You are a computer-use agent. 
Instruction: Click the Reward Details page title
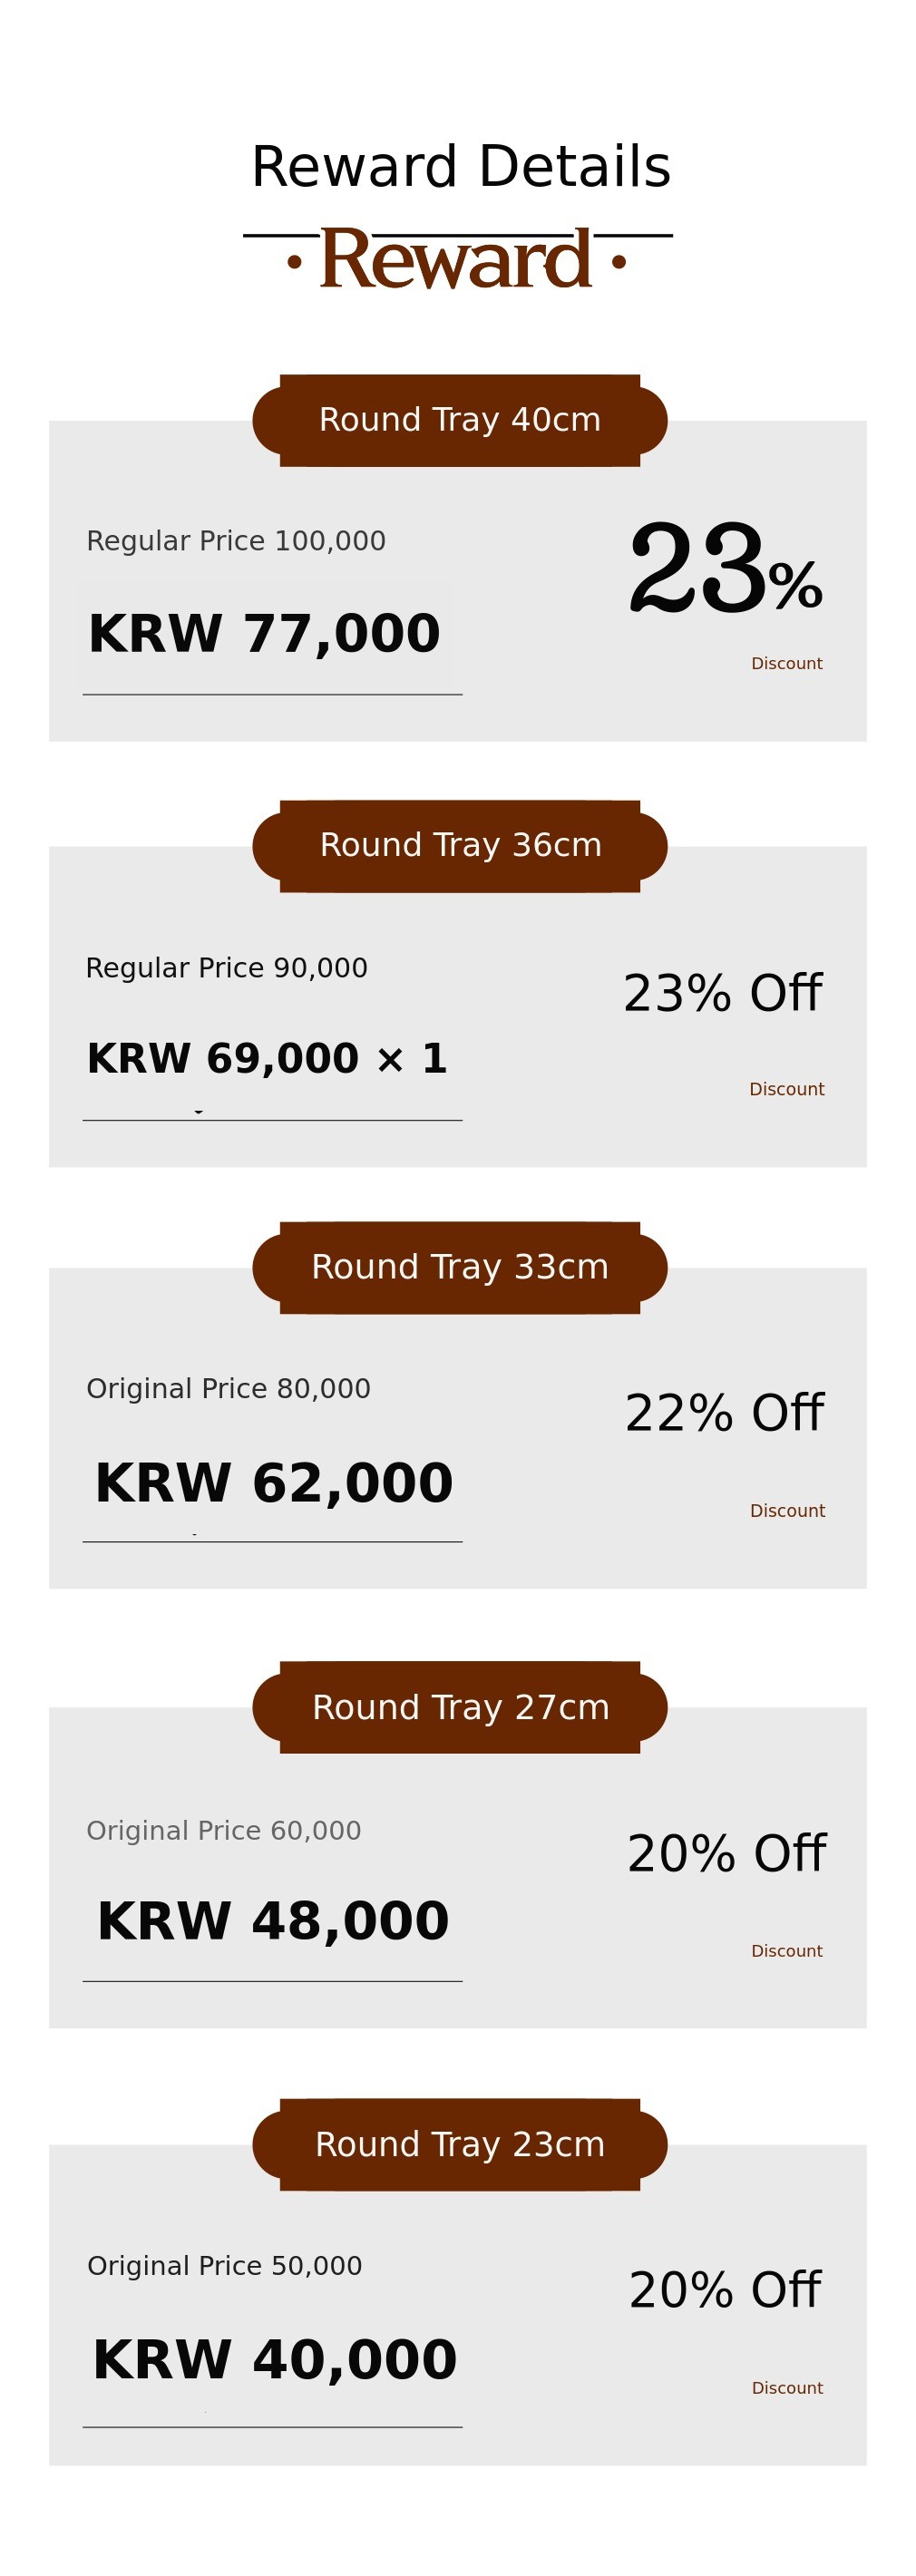tap(460, 166)
